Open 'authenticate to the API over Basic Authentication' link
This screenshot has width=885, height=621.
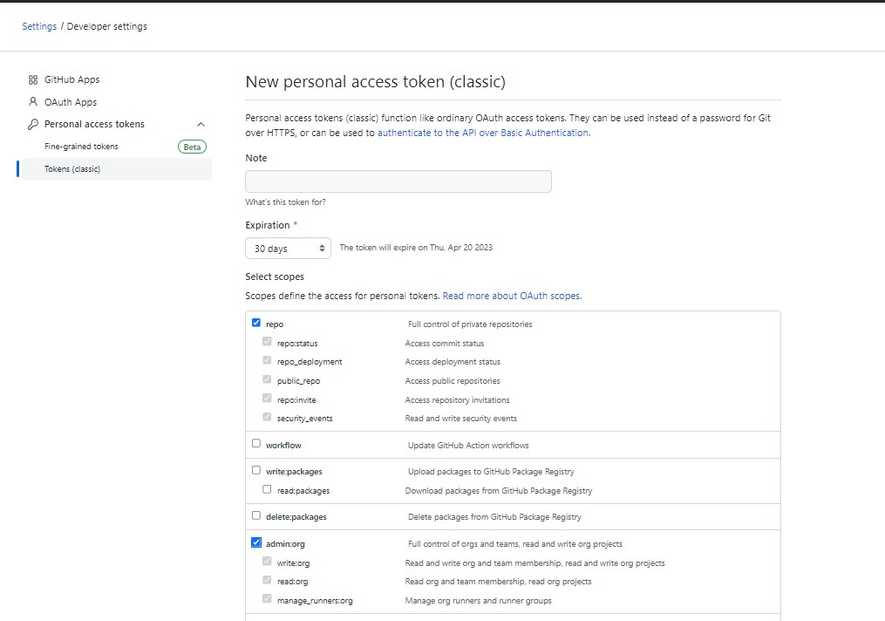tap(483, 132)
